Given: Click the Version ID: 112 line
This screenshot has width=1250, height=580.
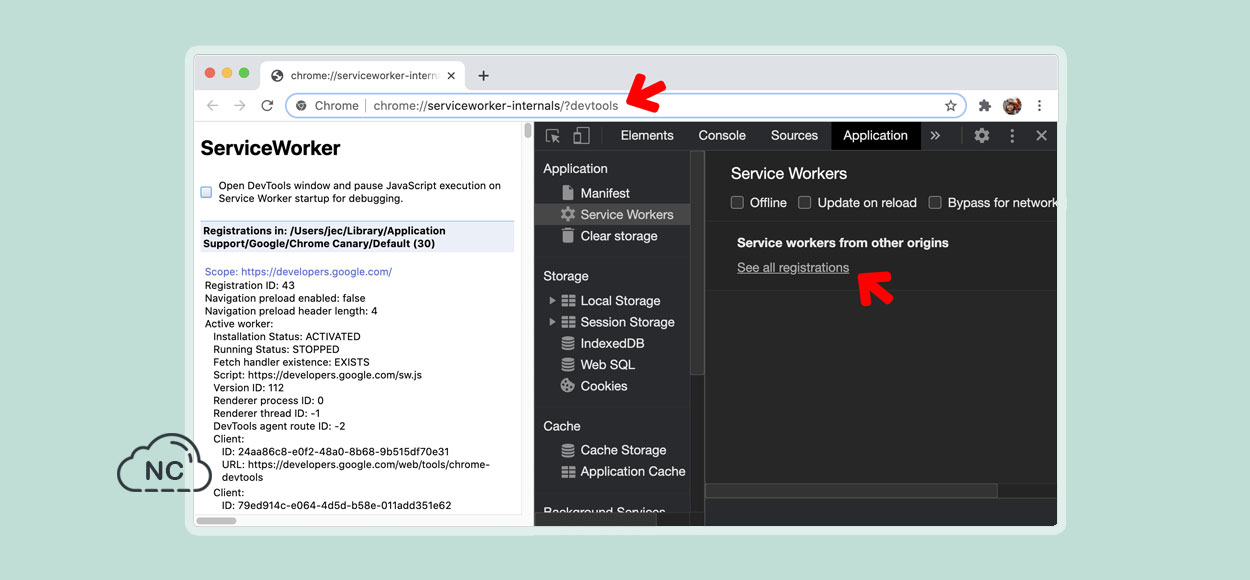Looking at the screenshot, I should coord(248,388).
